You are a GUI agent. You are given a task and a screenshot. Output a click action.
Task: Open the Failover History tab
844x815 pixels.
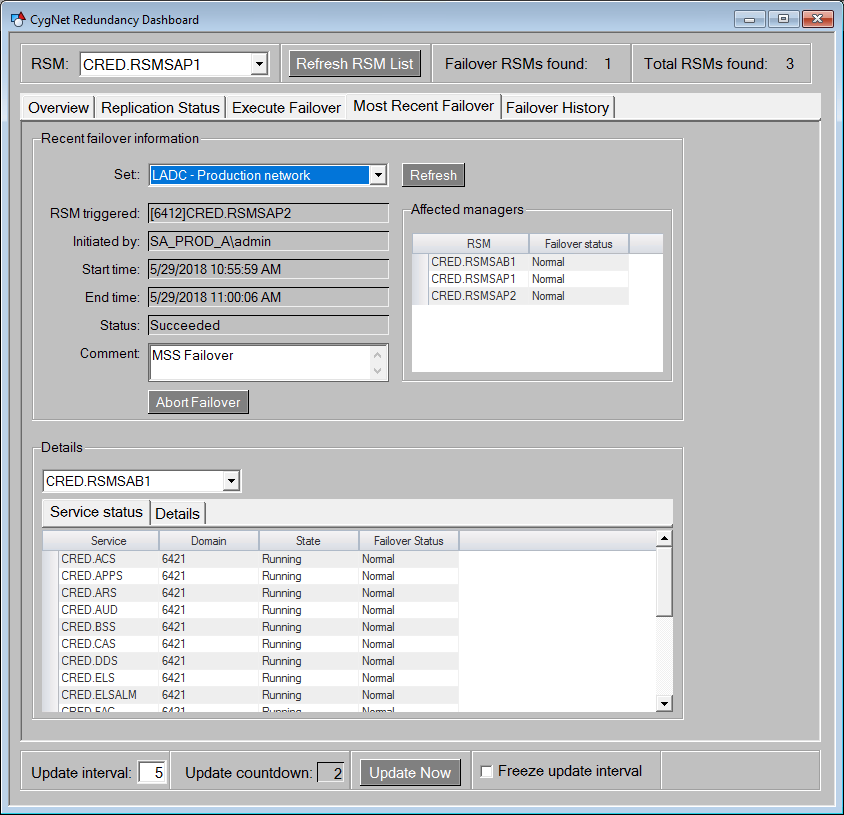point(557,108)
